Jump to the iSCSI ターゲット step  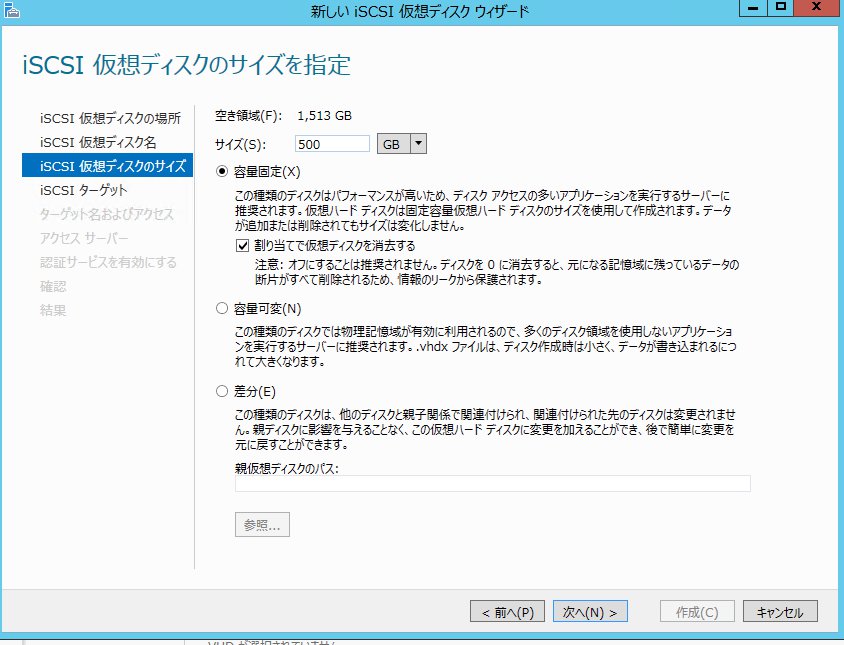point(84,190)
